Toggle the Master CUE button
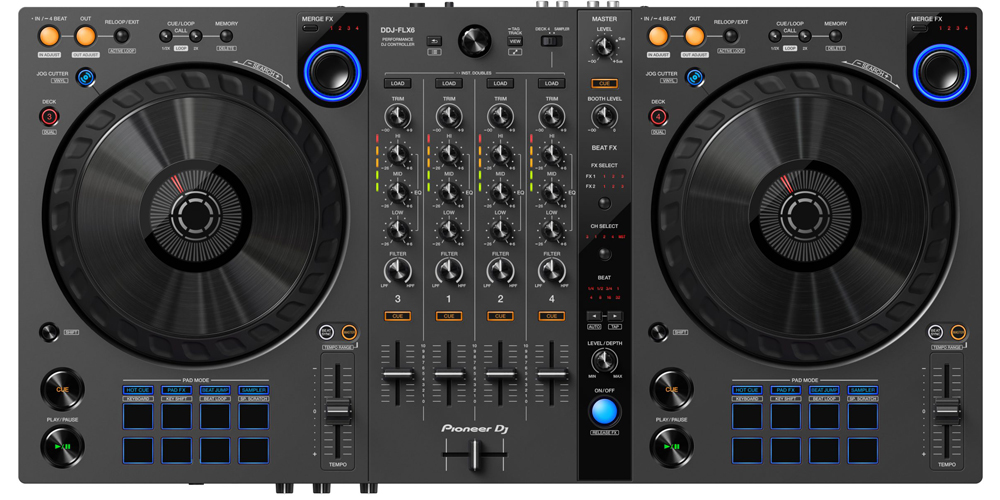This screenshot has width=1000, height=500. click(x=604, y=84)
